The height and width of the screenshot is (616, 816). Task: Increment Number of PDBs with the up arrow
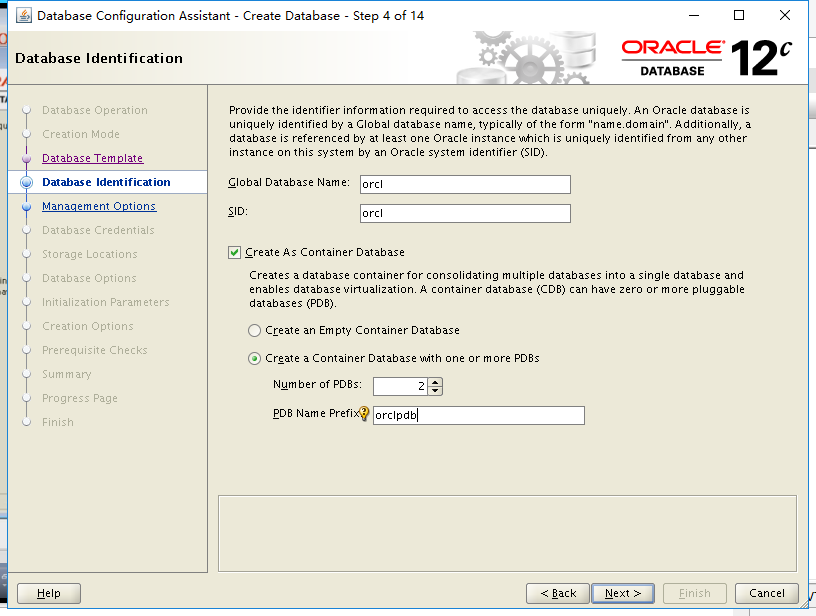434,382
